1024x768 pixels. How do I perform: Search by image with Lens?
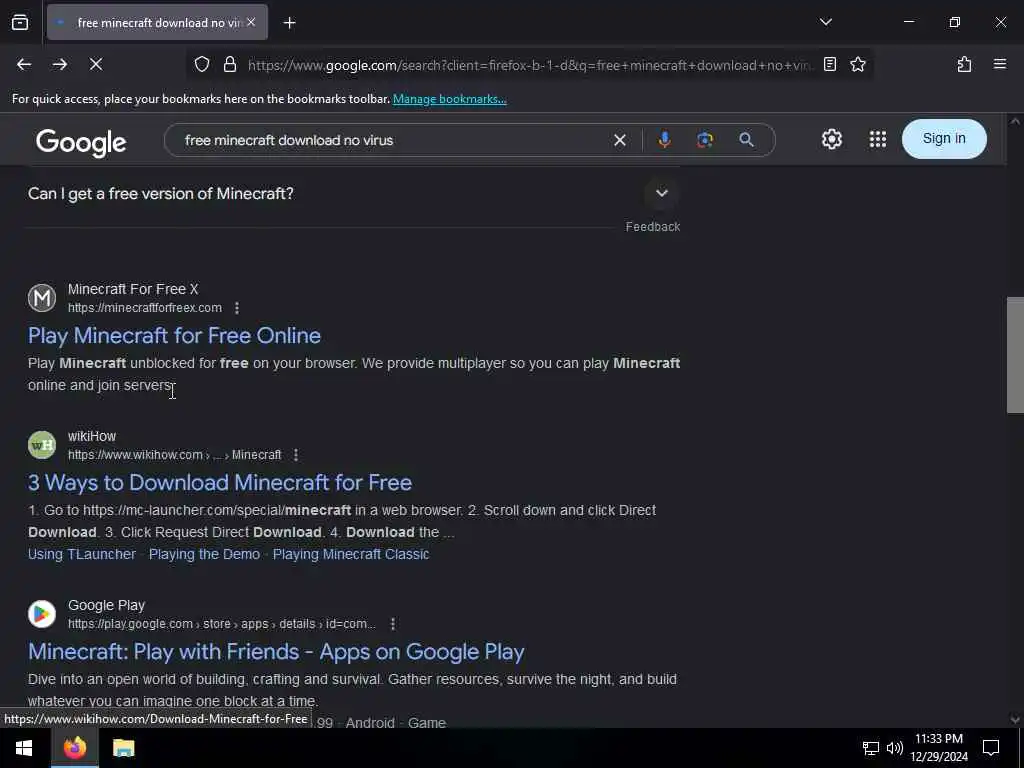pos(705,140)
